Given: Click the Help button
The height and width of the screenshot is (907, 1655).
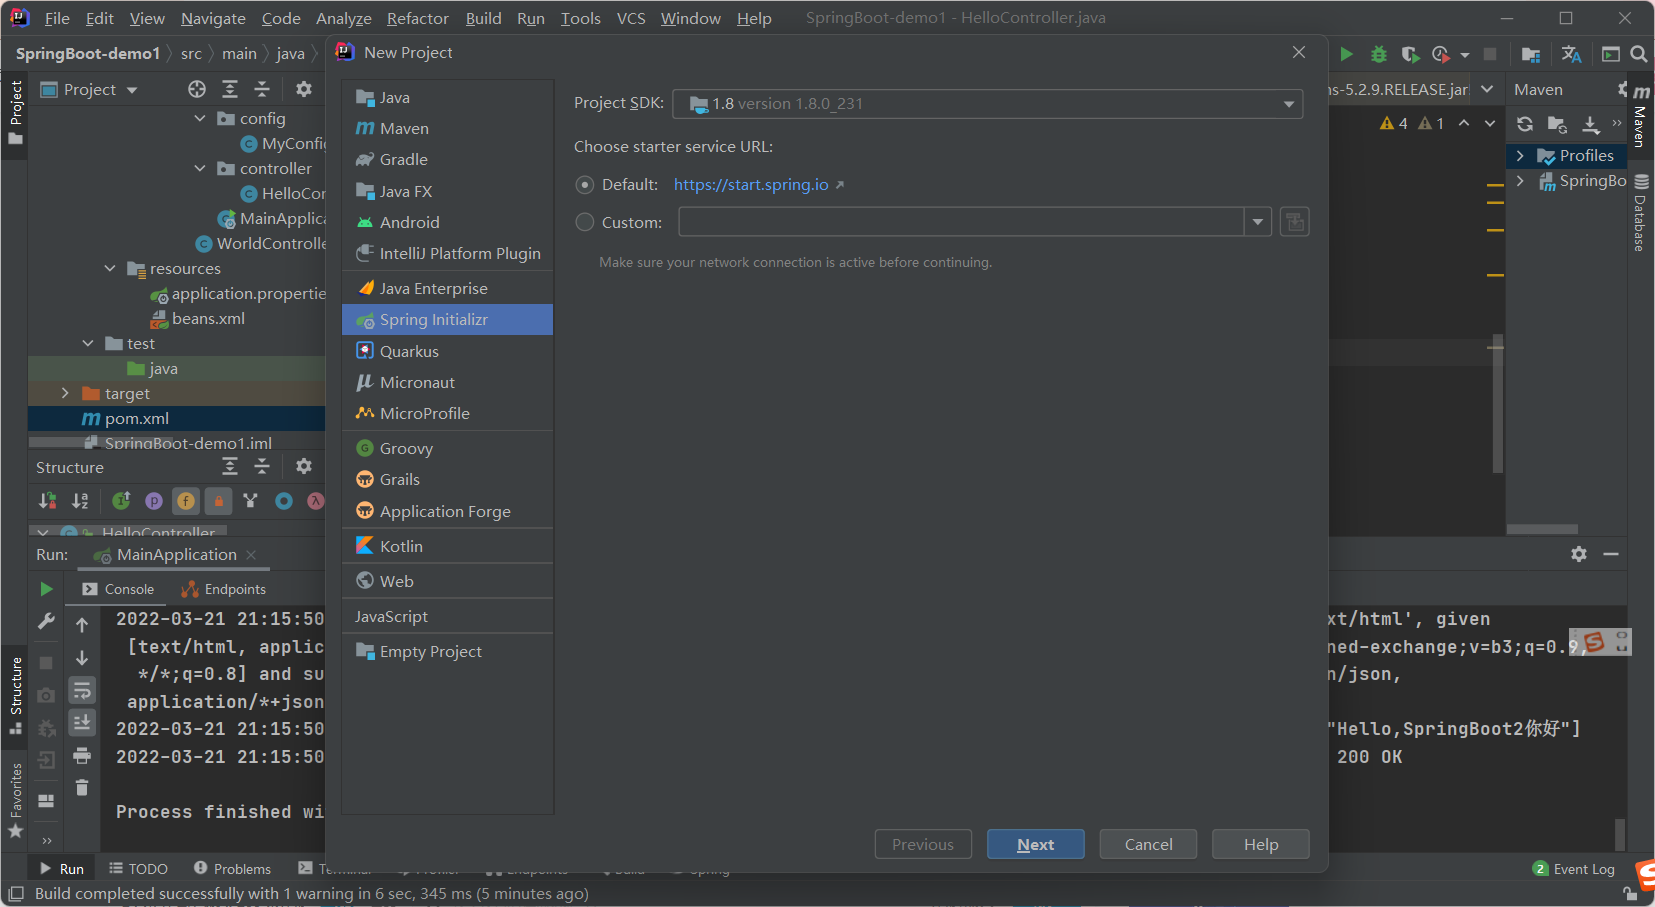Looking at the screenshot, I should click(x=1261, y=844).
